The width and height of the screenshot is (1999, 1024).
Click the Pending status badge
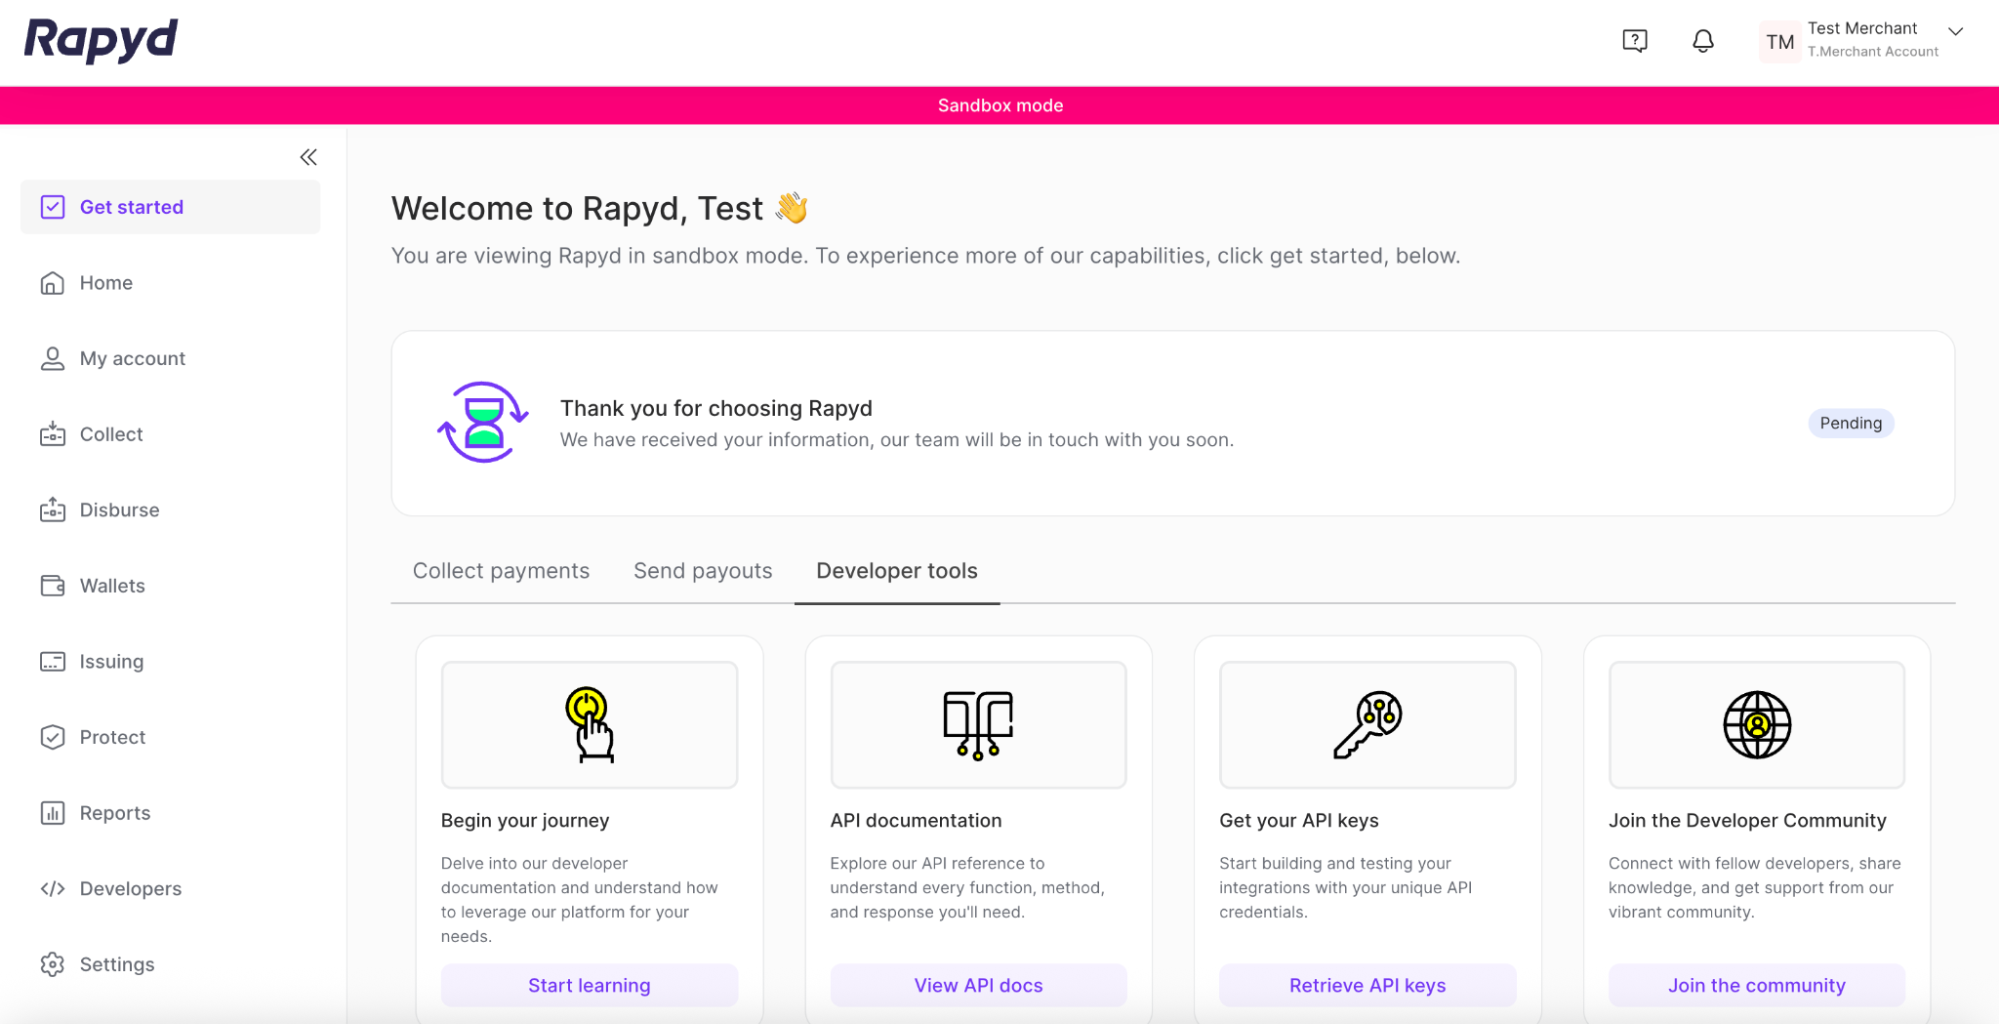click(1850, 423)
